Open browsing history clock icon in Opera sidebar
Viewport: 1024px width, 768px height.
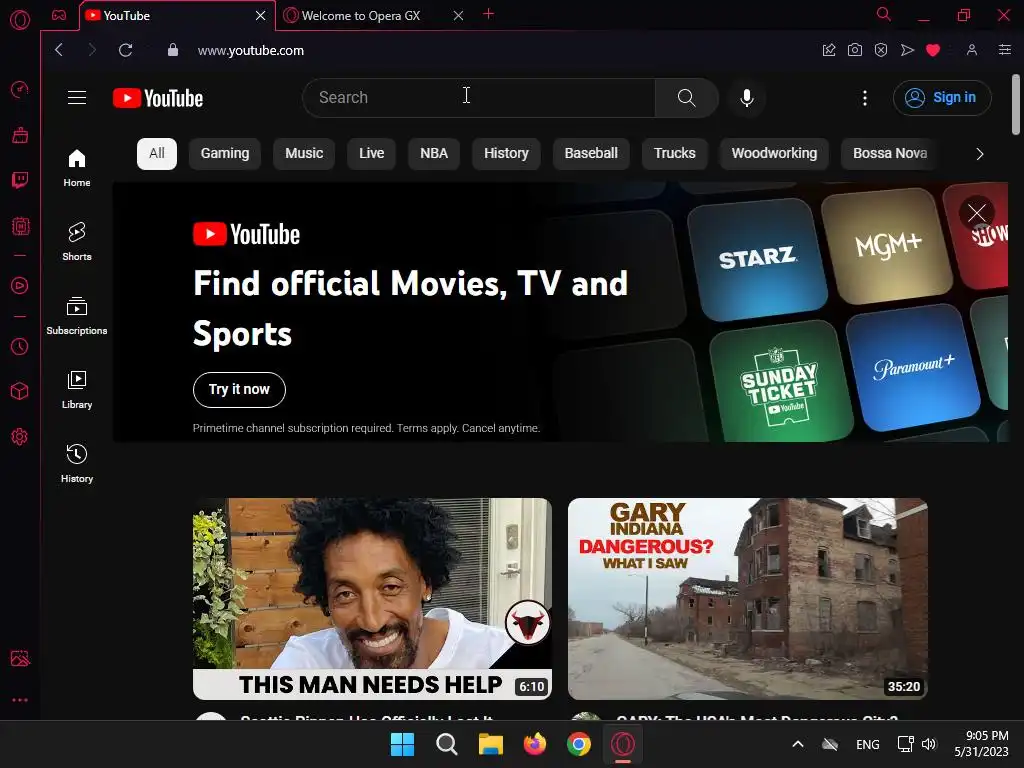coord(20,346)
